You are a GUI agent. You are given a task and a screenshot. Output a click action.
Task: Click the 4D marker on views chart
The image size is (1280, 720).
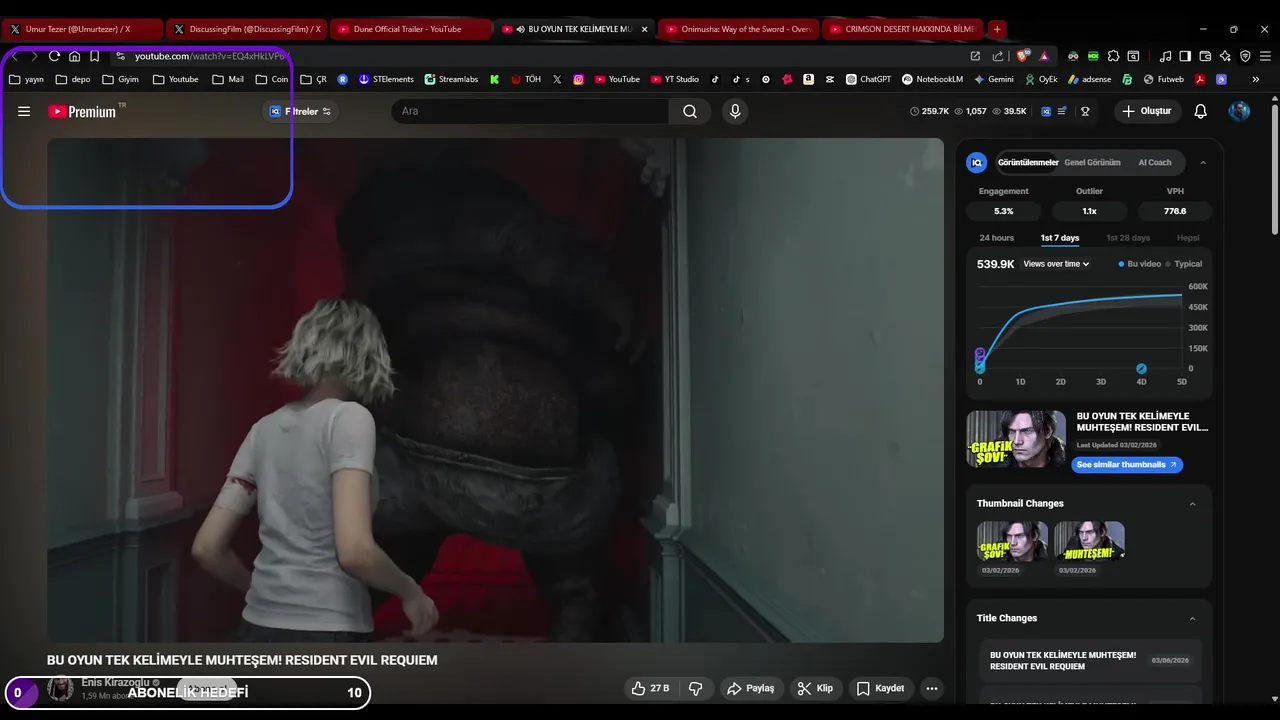point(1141,369)
